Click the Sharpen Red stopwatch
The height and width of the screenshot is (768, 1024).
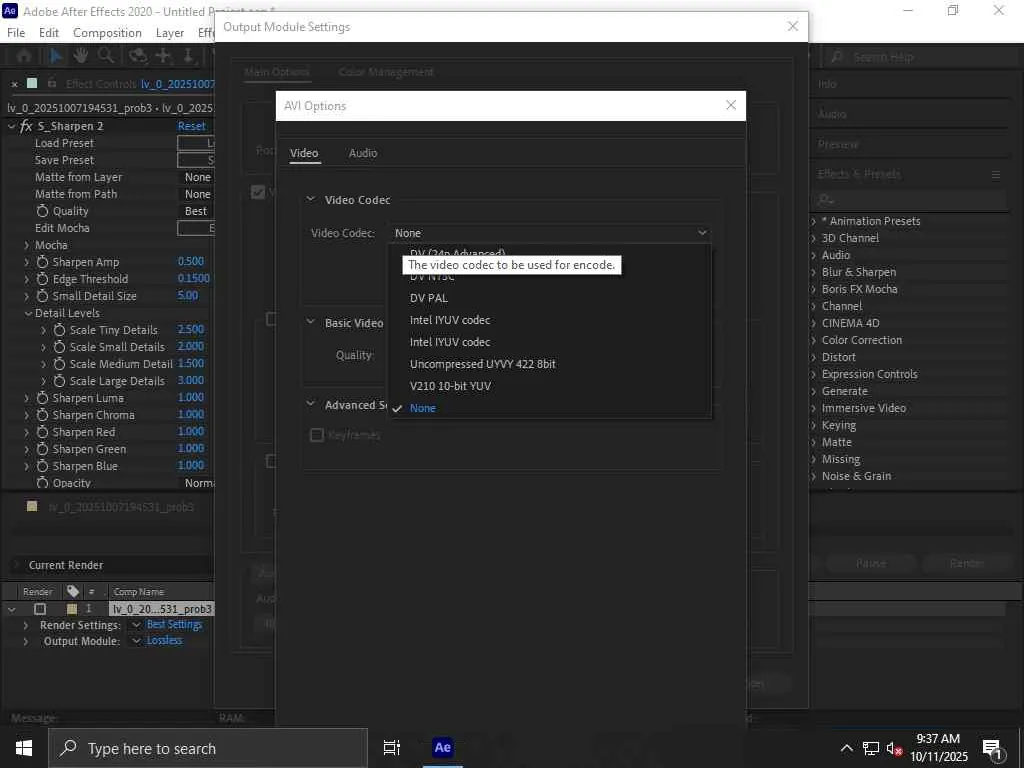(42, 432)
